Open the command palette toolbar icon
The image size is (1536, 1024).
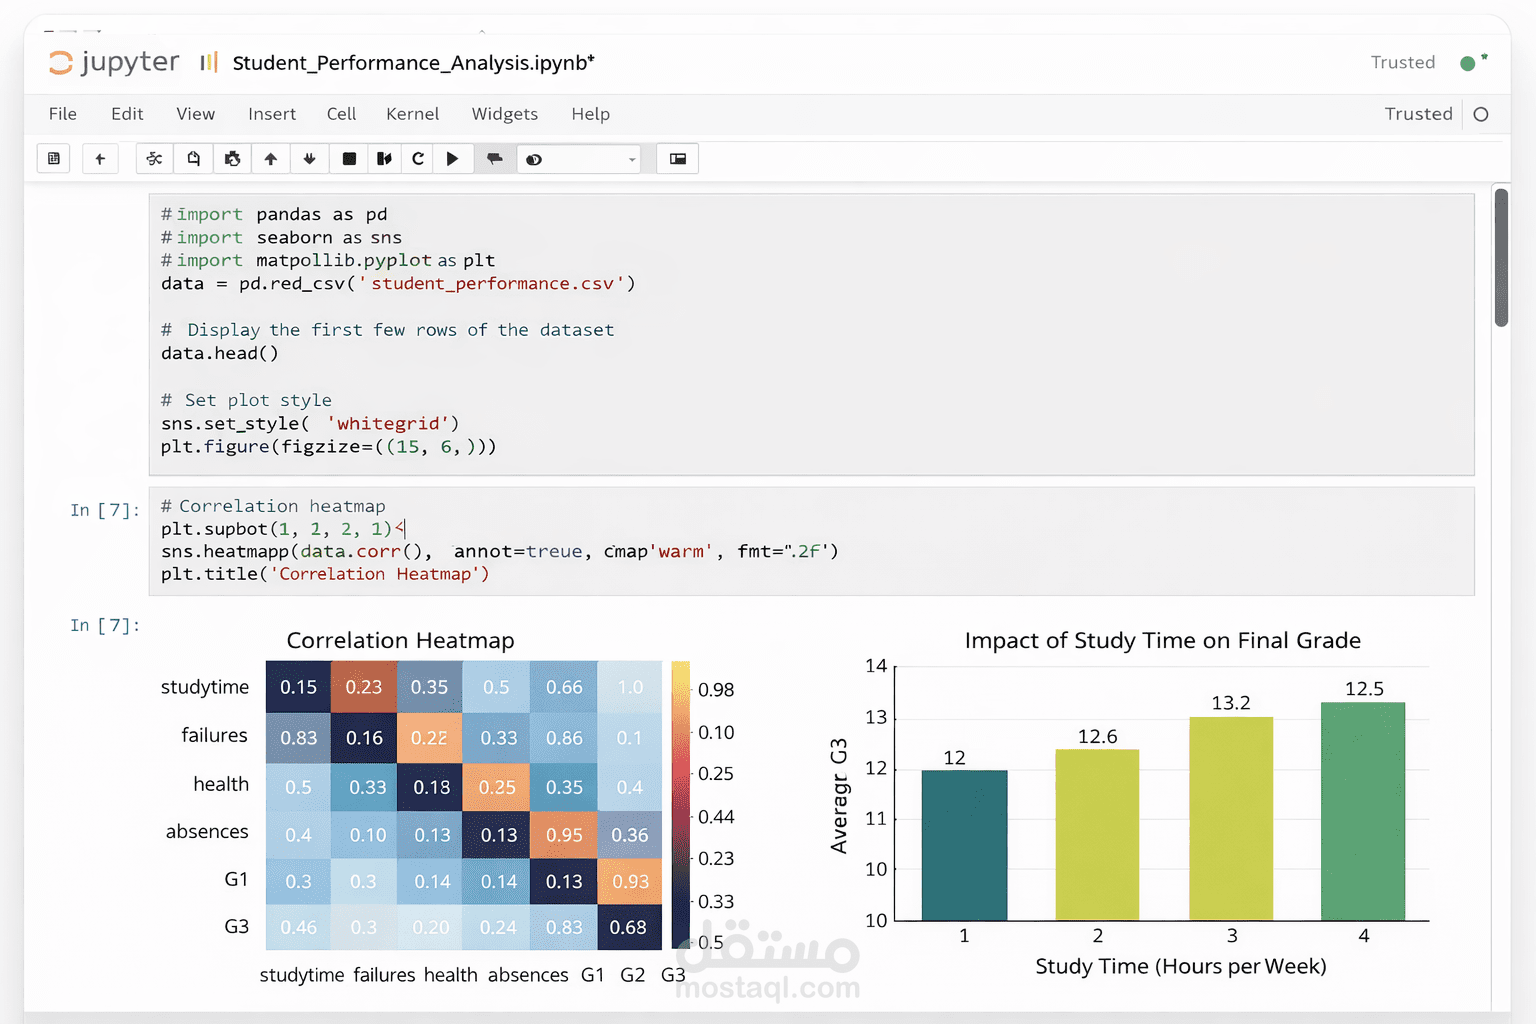[x=677, y=158]
